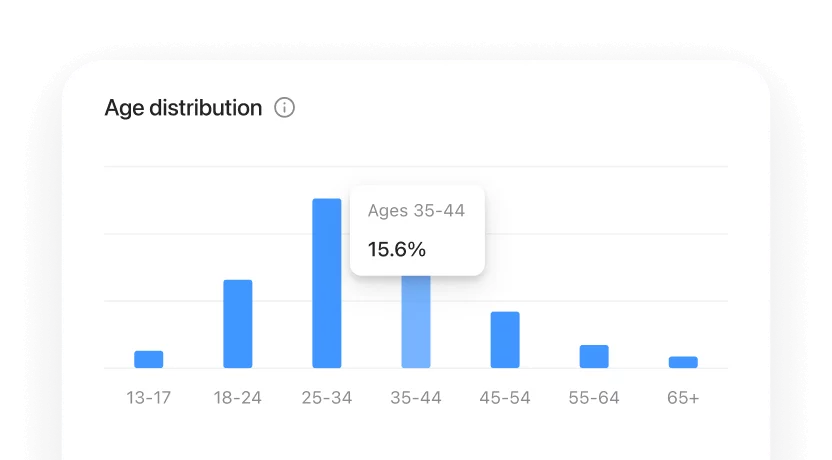Select the 35-44 axis label

(x=416, y=398)
